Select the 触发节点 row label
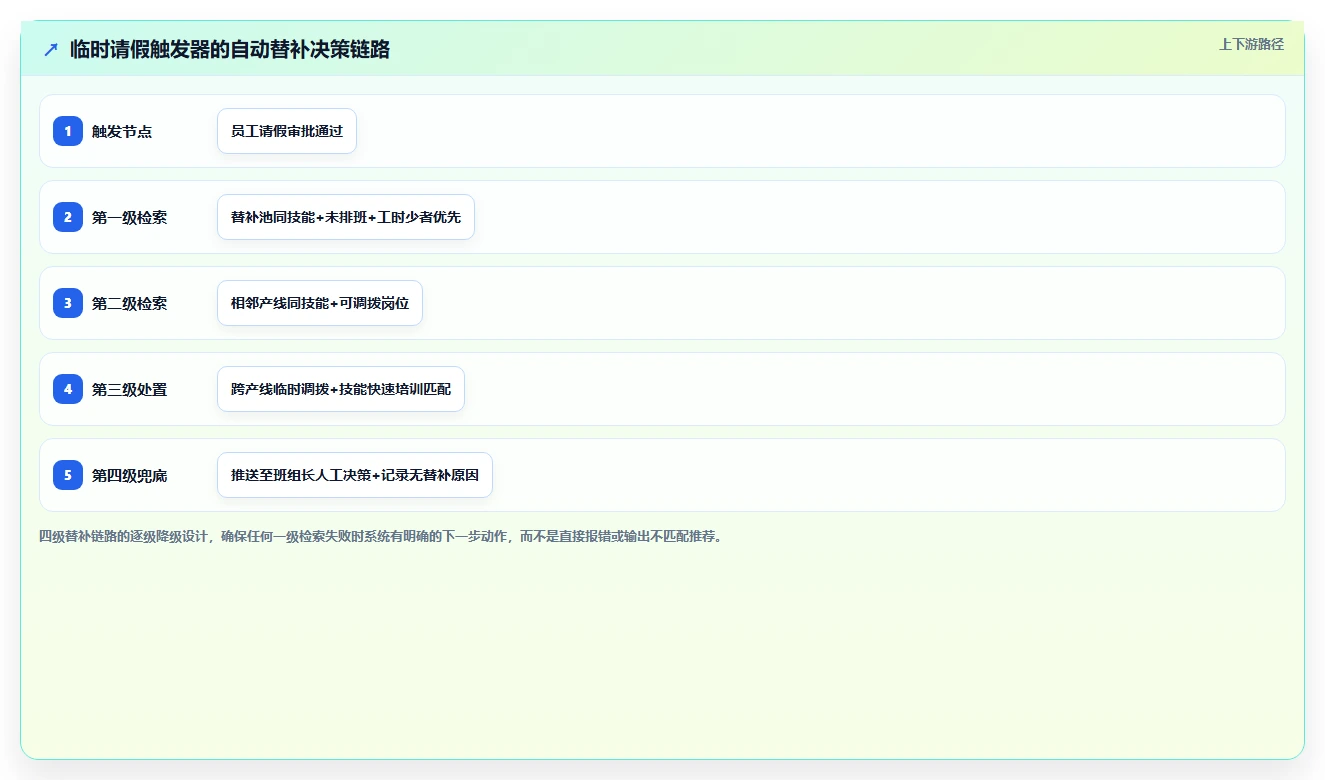1325x780 pixels. (x=122, y=131)
